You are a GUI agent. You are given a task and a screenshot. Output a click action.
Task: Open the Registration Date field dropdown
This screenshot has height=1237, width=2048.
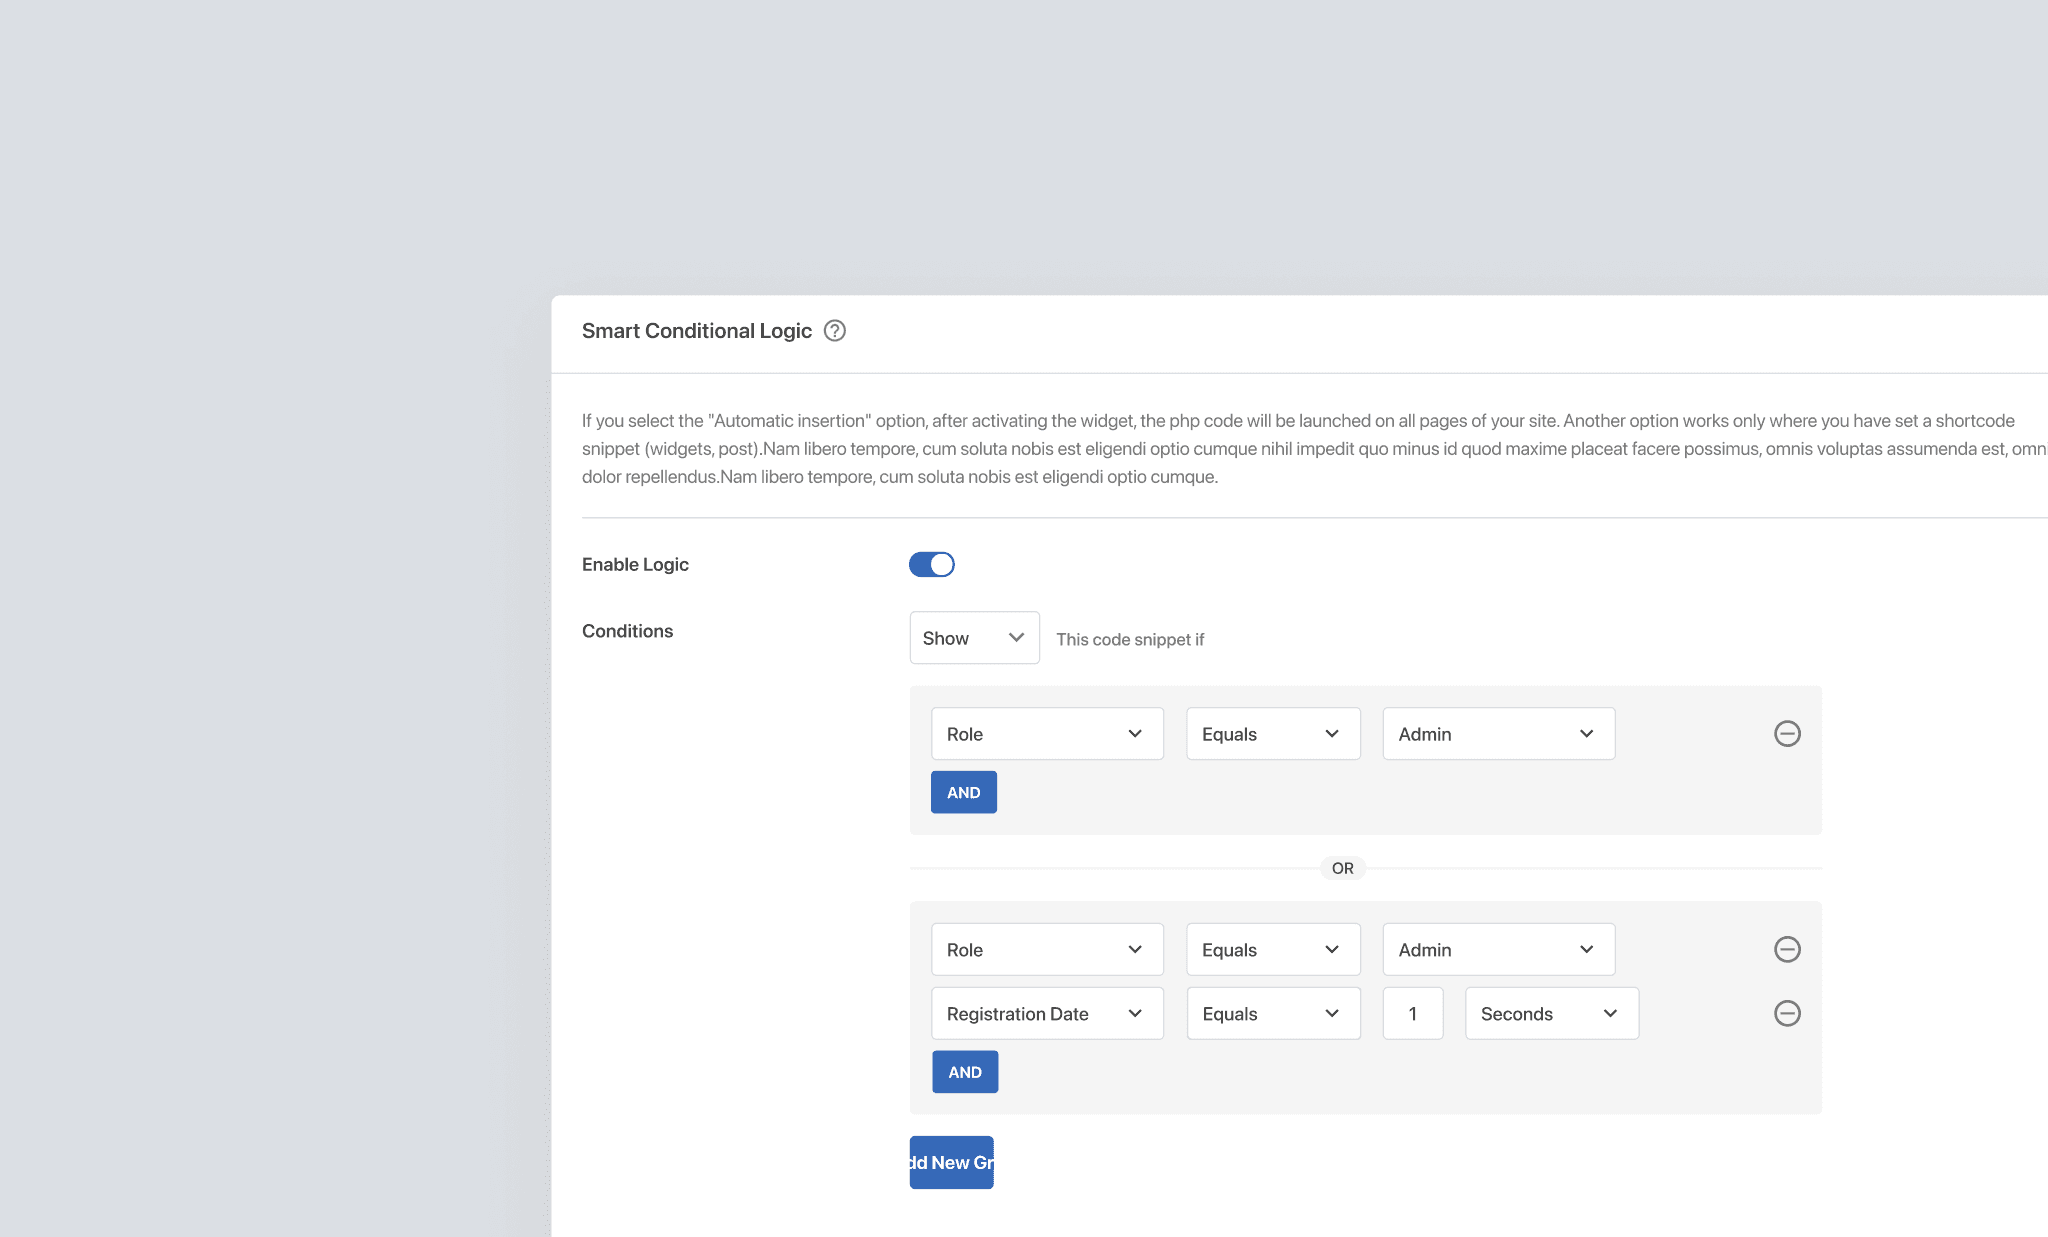[x=1046, y=1013]
